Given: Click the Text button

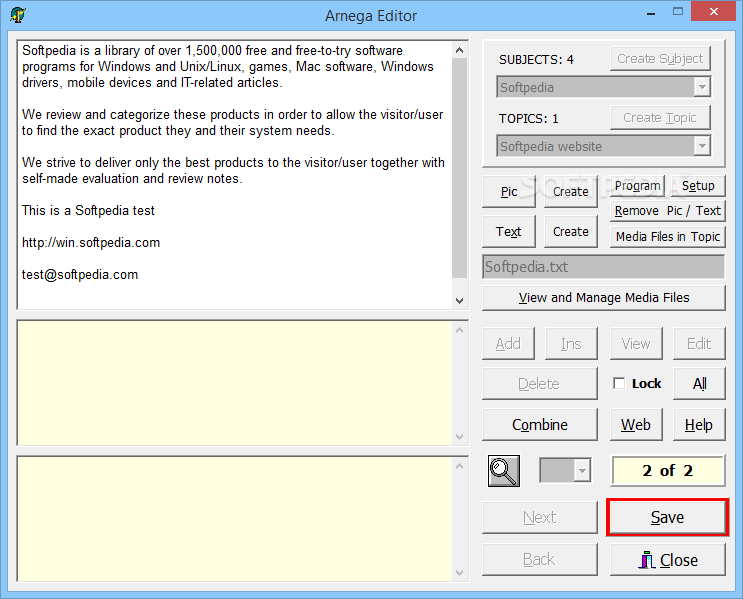Looking at the screenshot, I should click(509, 232).
